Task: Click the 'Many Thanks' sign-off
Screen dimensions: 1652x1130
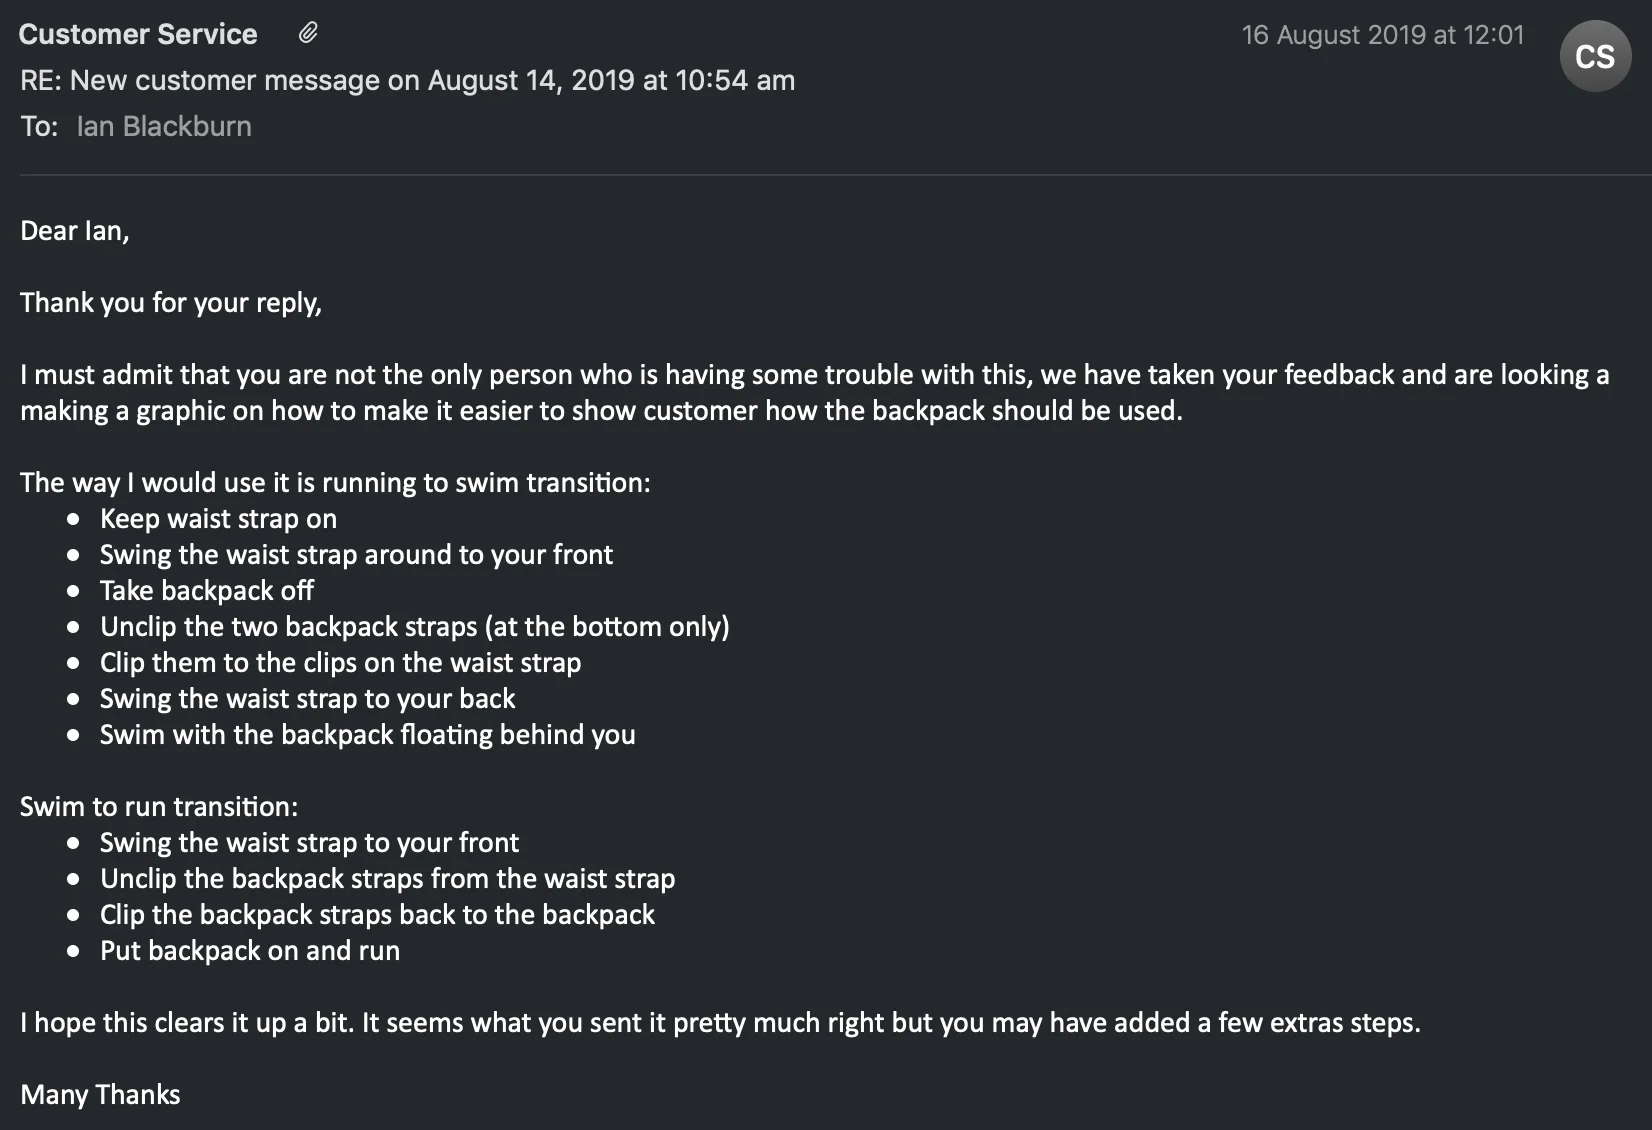Action: [x=100, y=1094]
